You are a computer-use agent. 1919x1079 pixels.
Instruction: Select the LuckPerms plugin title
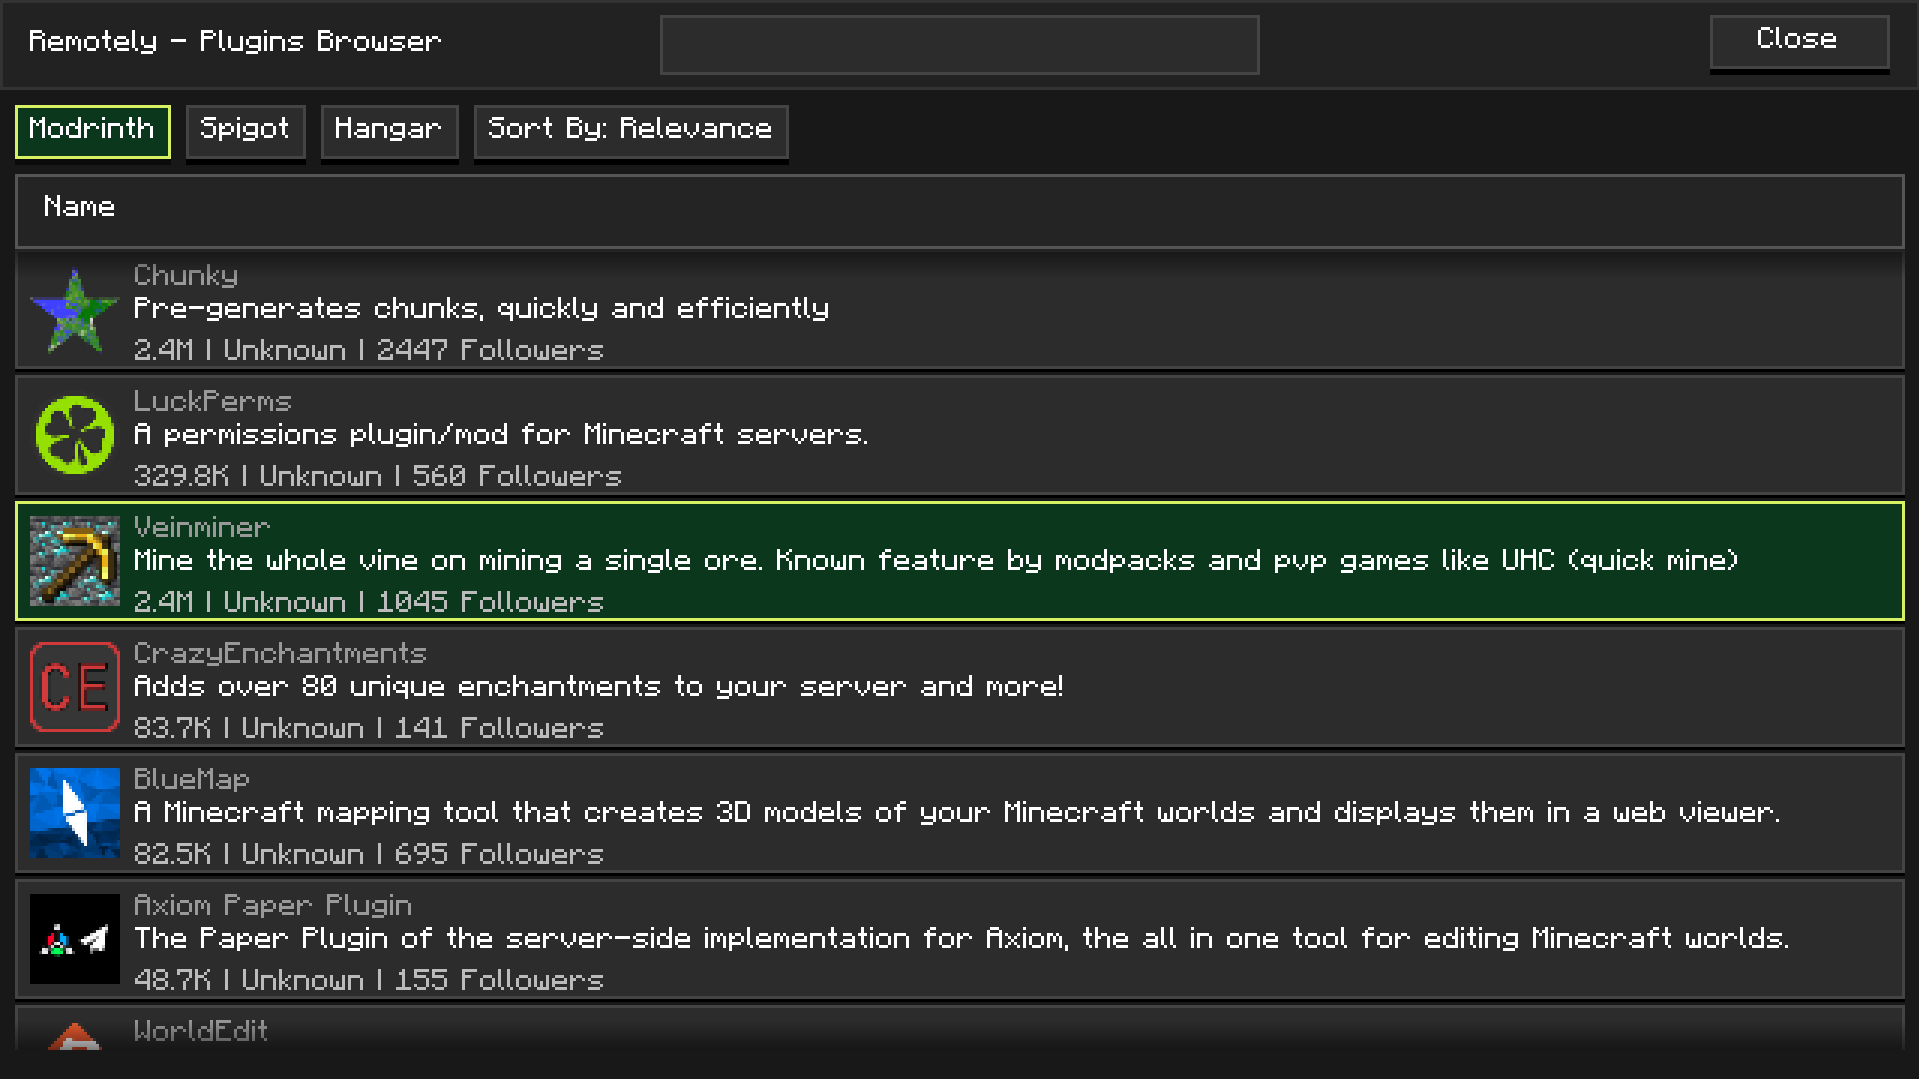(x=212, y=401)
